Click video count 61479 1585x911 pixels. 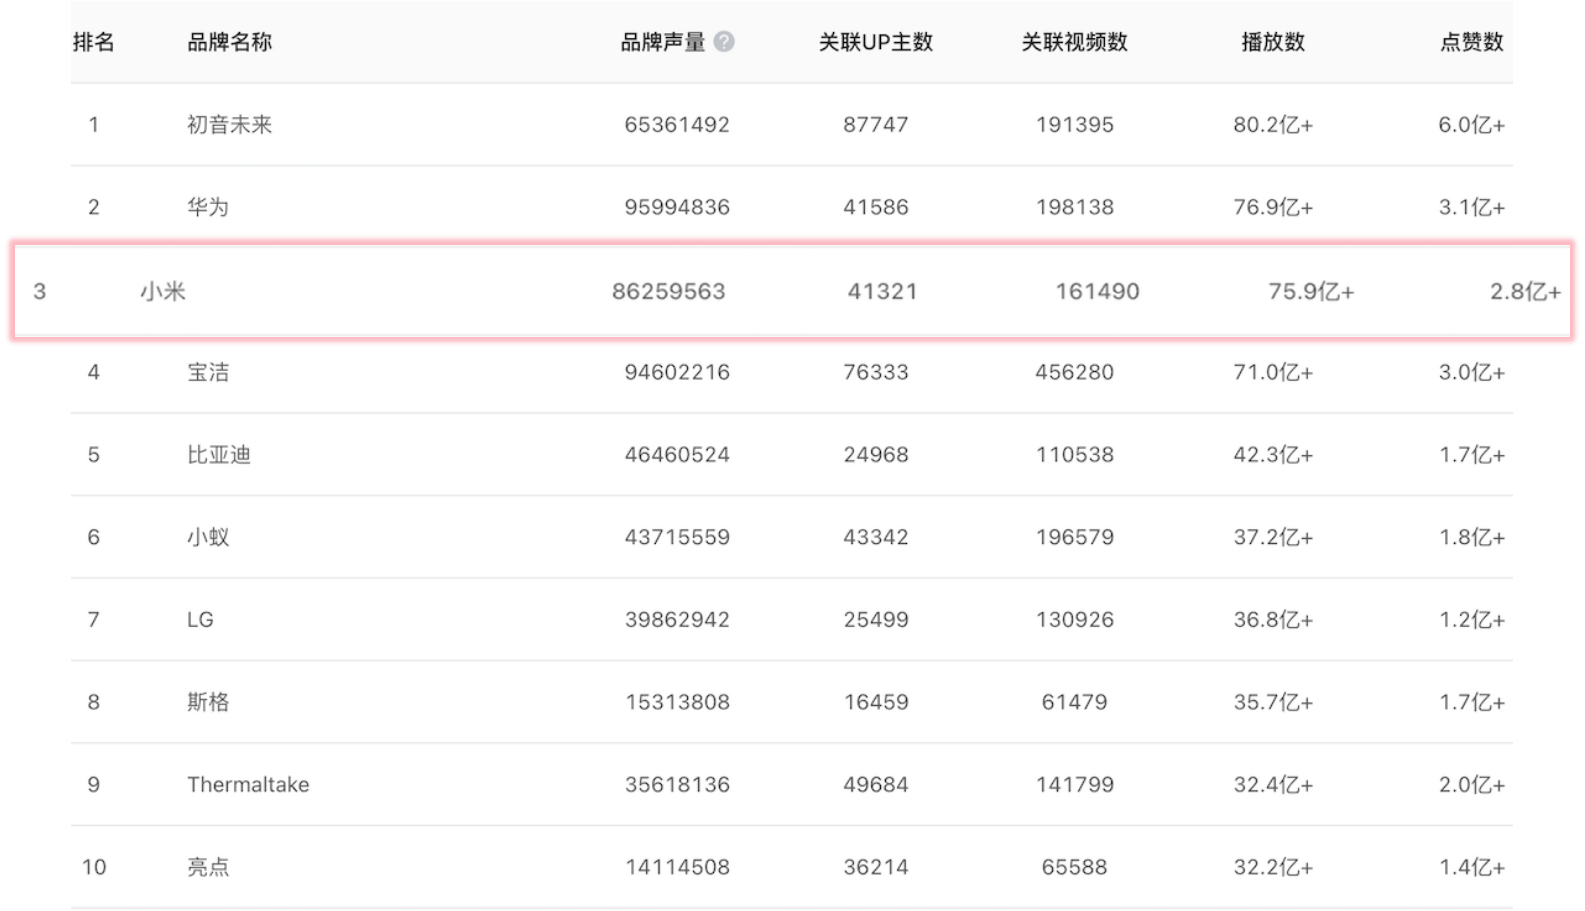click(1075, 702)
